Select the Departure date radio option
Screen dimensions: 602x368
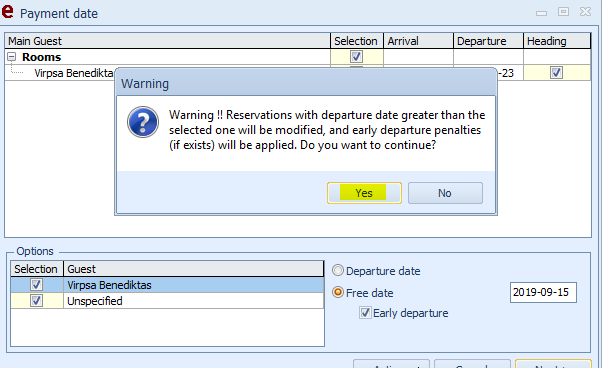[x=338, y=271]
